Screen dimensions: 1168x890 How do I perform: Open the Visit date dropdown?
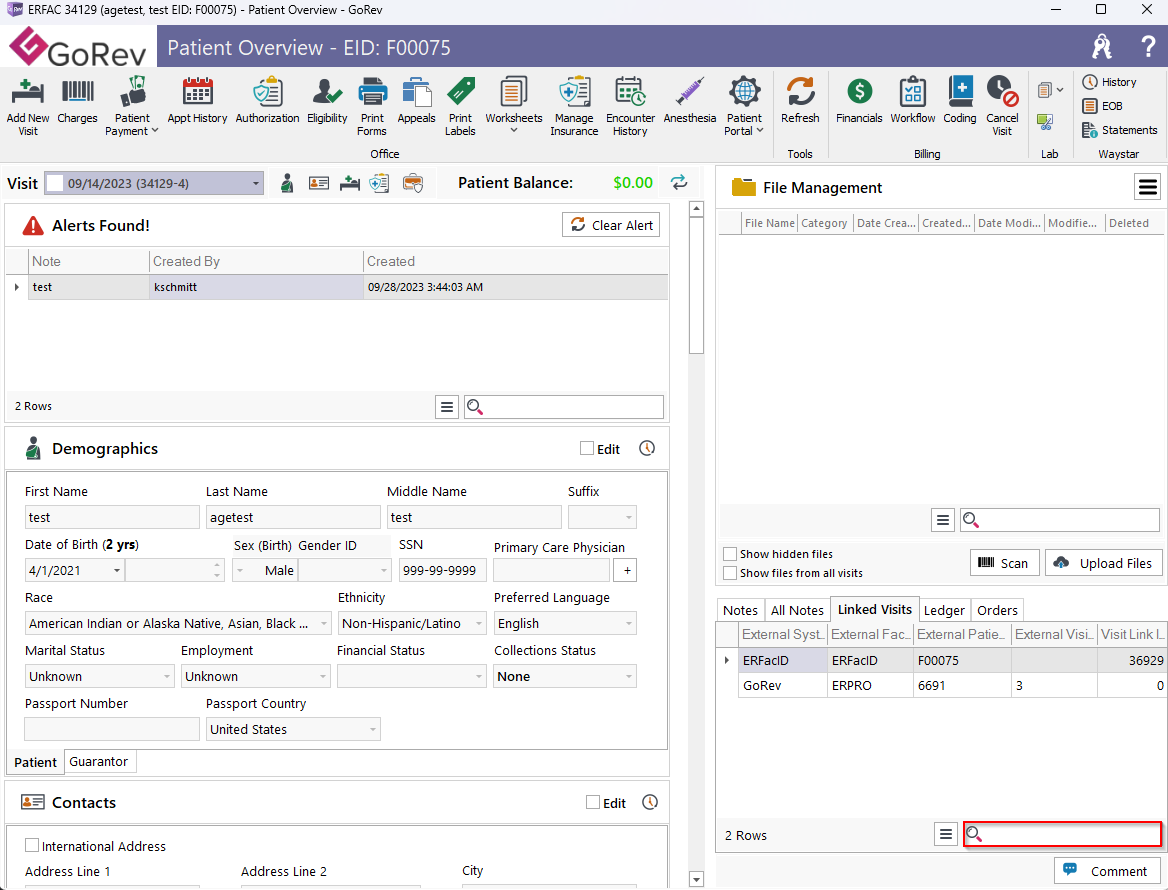[x=256, y=183]
